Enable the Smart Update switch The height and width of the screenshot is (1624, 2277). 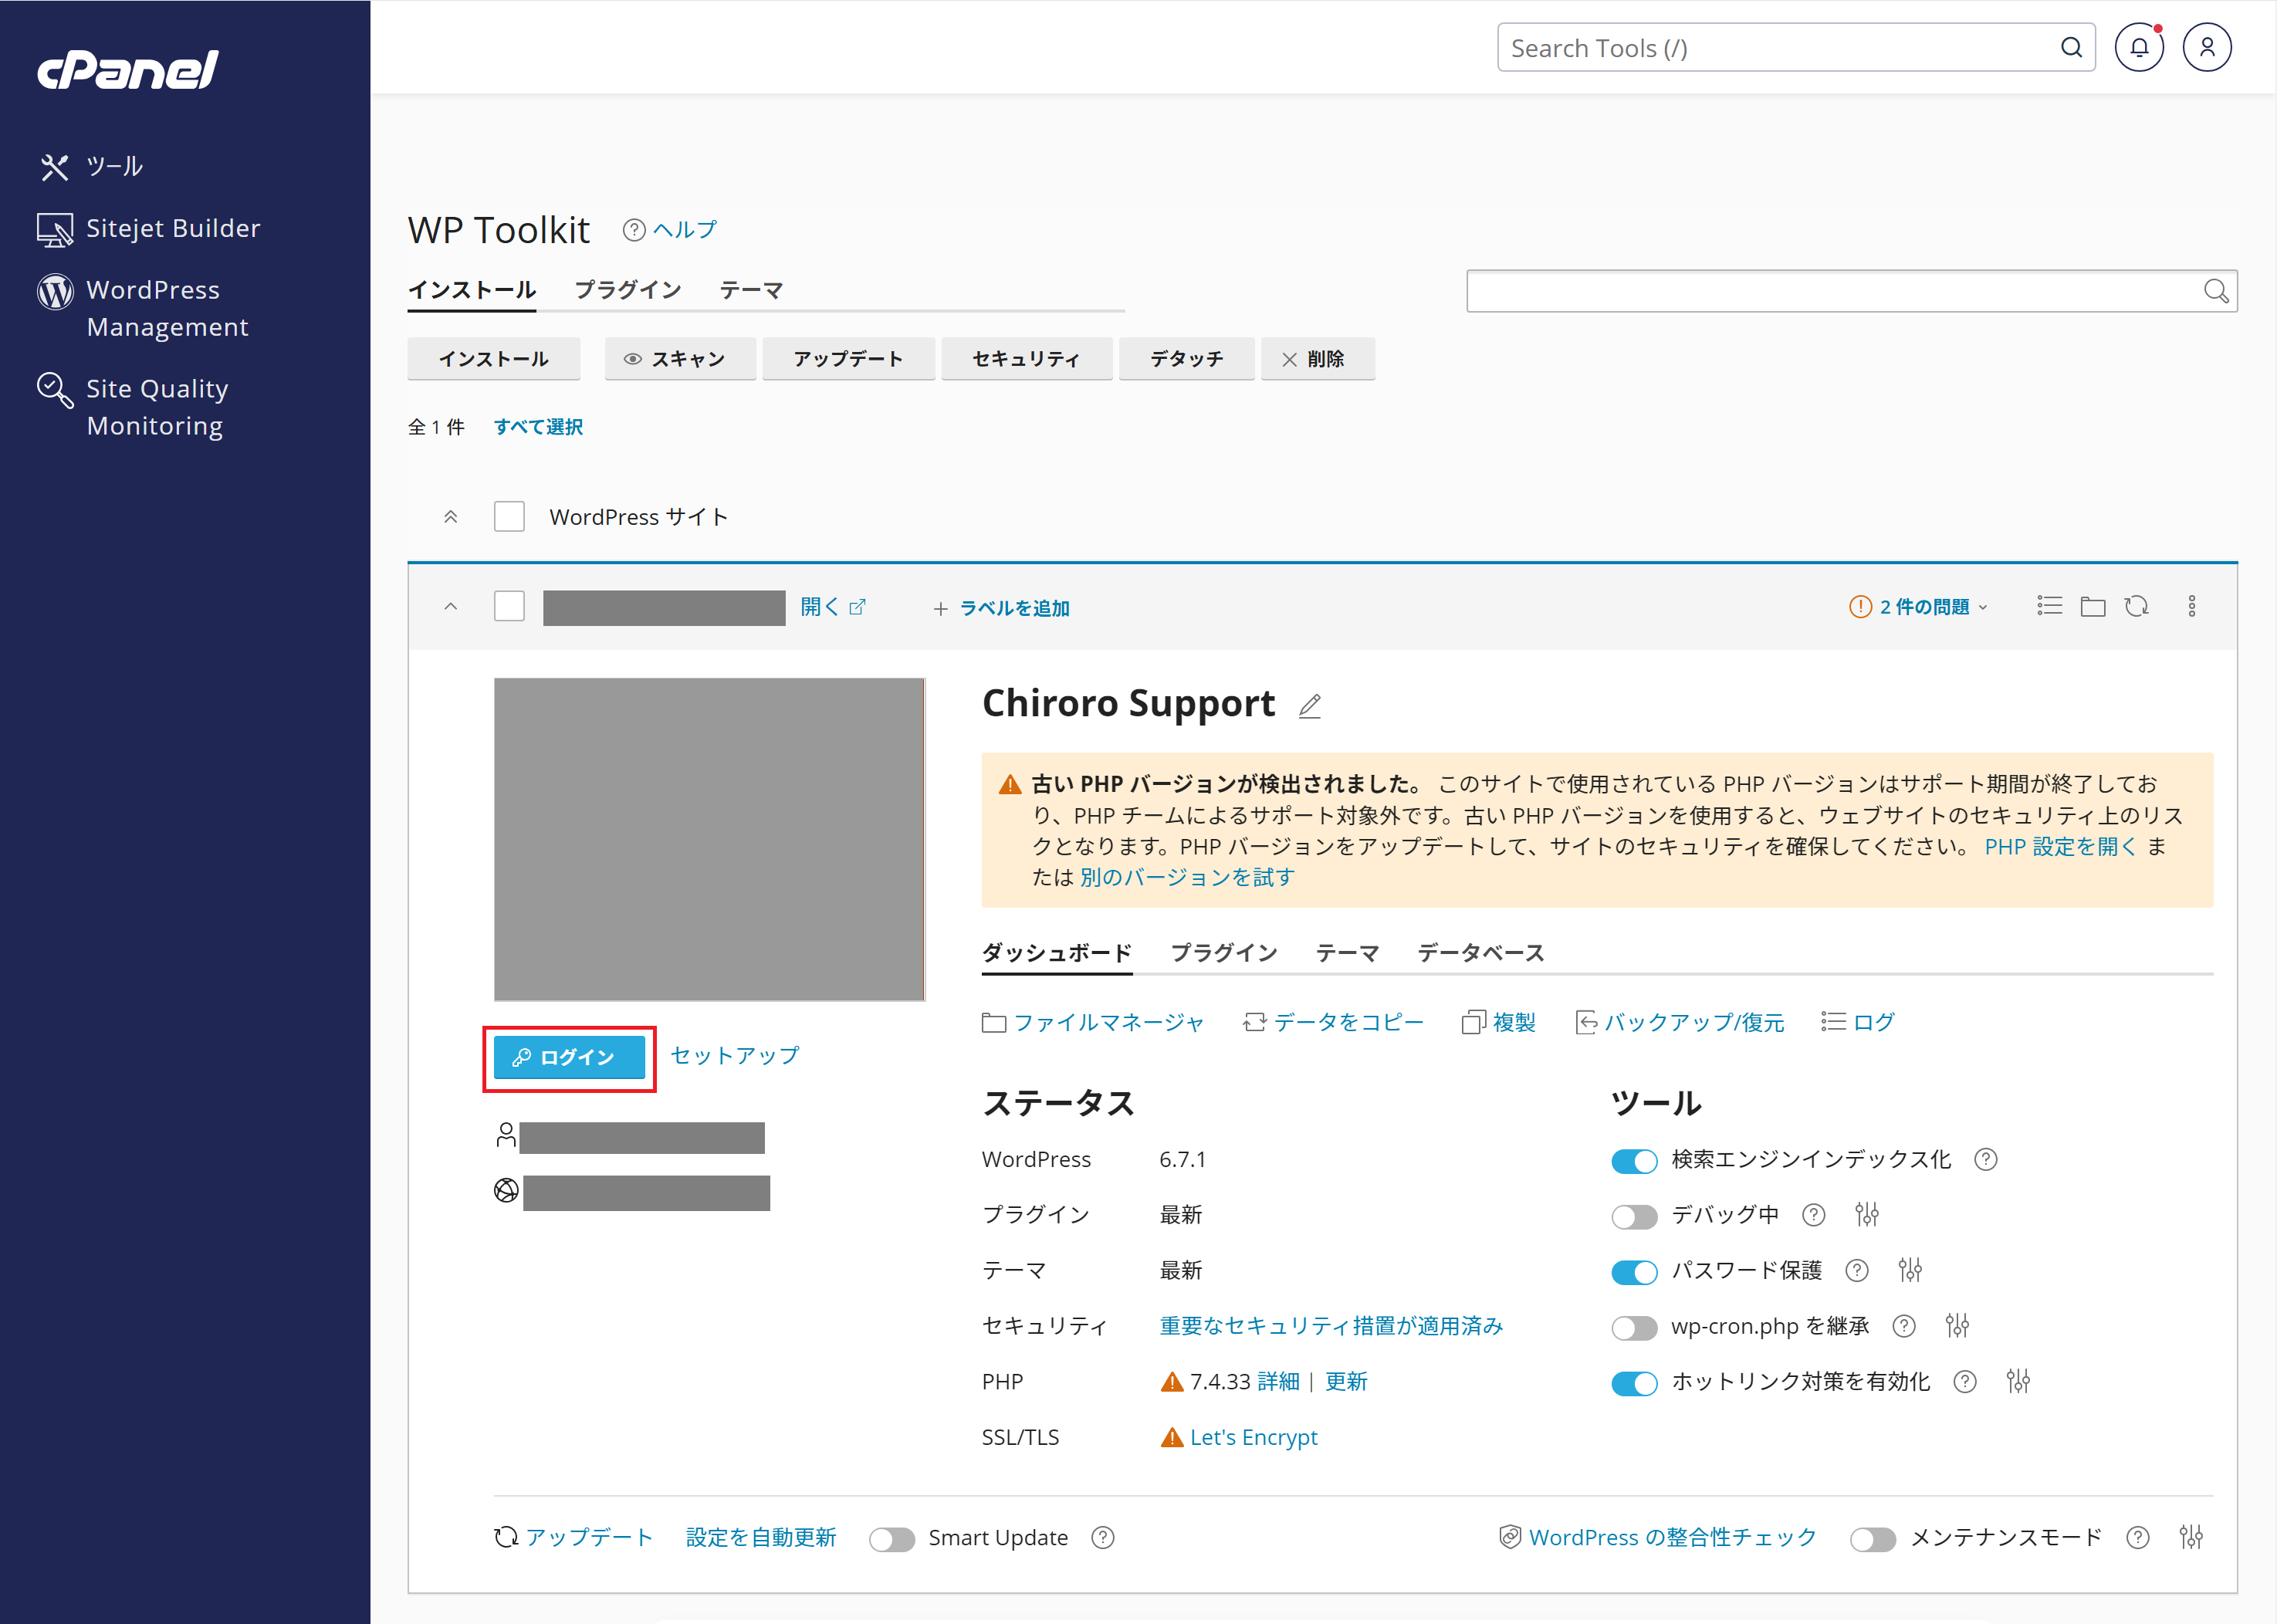[891, 1539]
